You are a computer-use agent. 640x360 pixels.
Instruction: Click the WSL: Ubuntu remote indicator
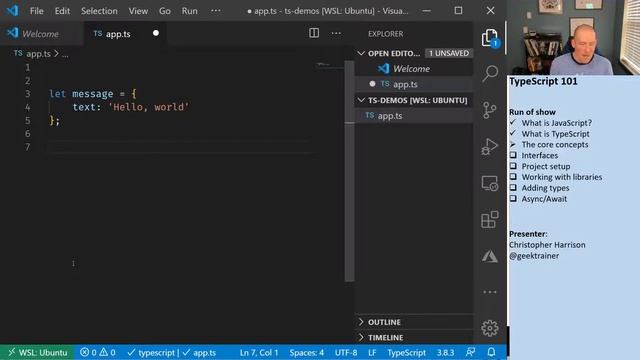(37, 352)
